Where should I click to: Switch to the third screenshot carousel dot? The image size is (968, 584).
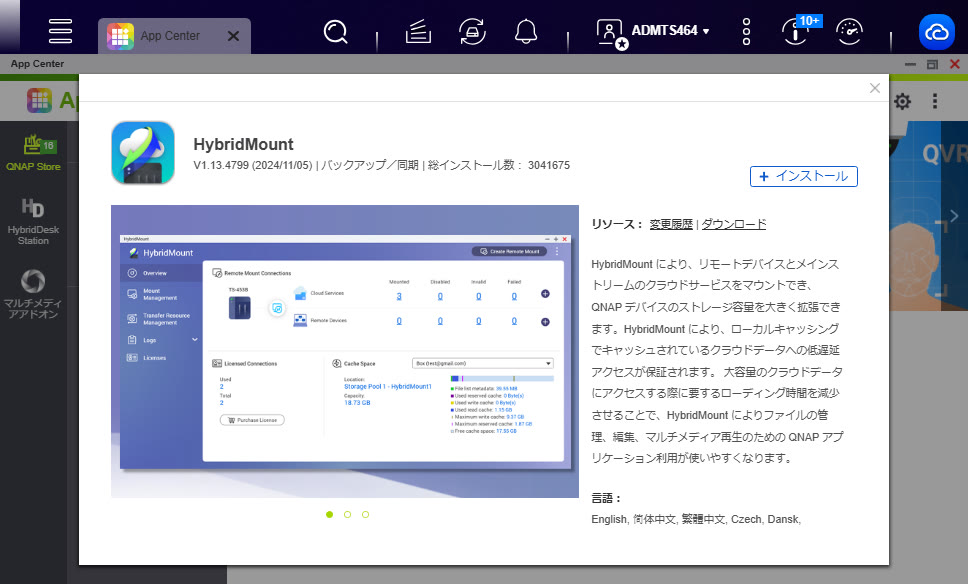(x=366, y=514)
